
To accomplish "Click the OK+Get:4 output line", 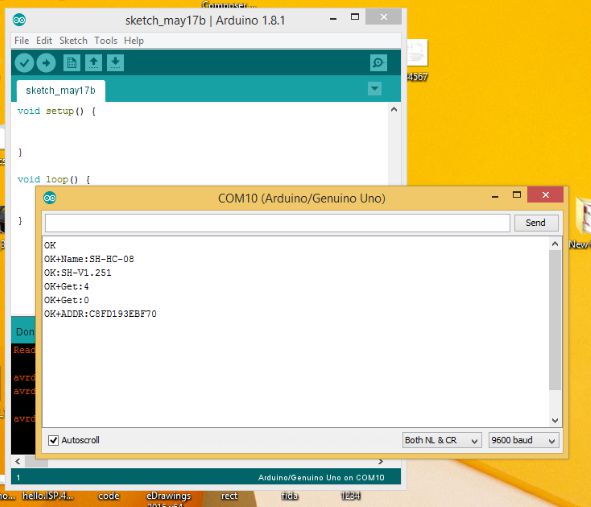I will click(66, 286).
